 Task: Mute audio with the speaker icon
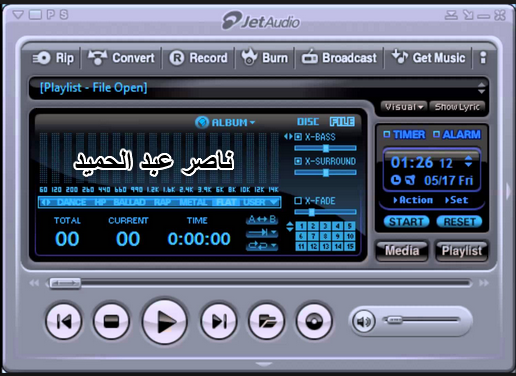[x=364, y=322]
